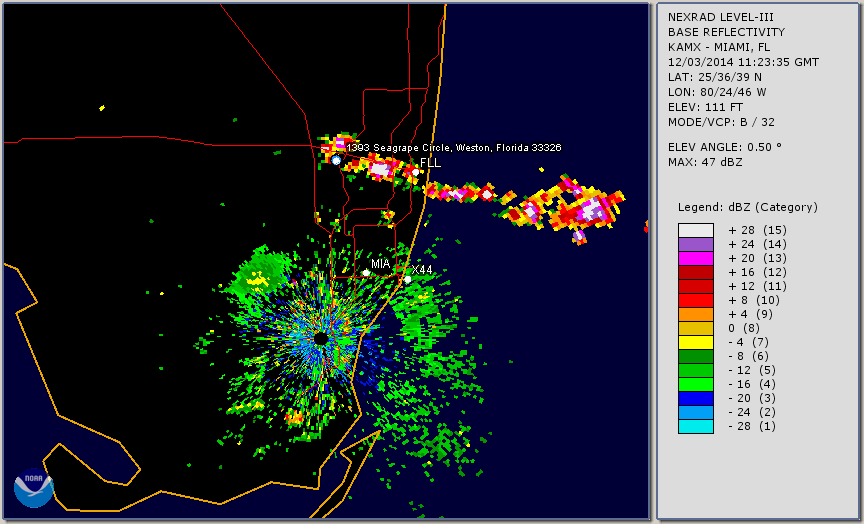Select the -12 (5) green swatch
The width and height of the screenshot is (864, 524).
pyautogui.click(x=696, y=370)
